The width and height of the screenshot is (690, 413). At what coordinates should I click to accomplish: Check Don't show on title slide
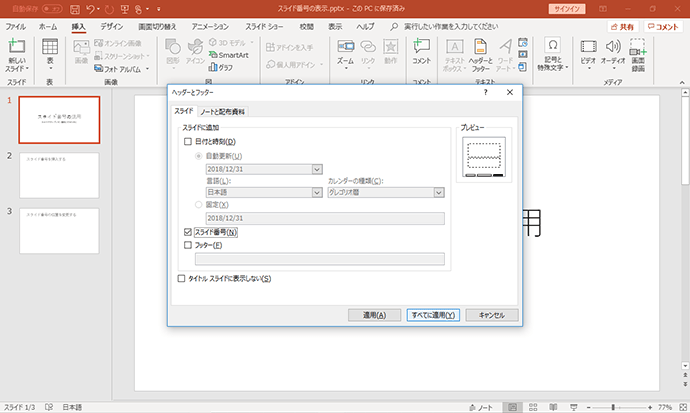click(x=181, y=278)
